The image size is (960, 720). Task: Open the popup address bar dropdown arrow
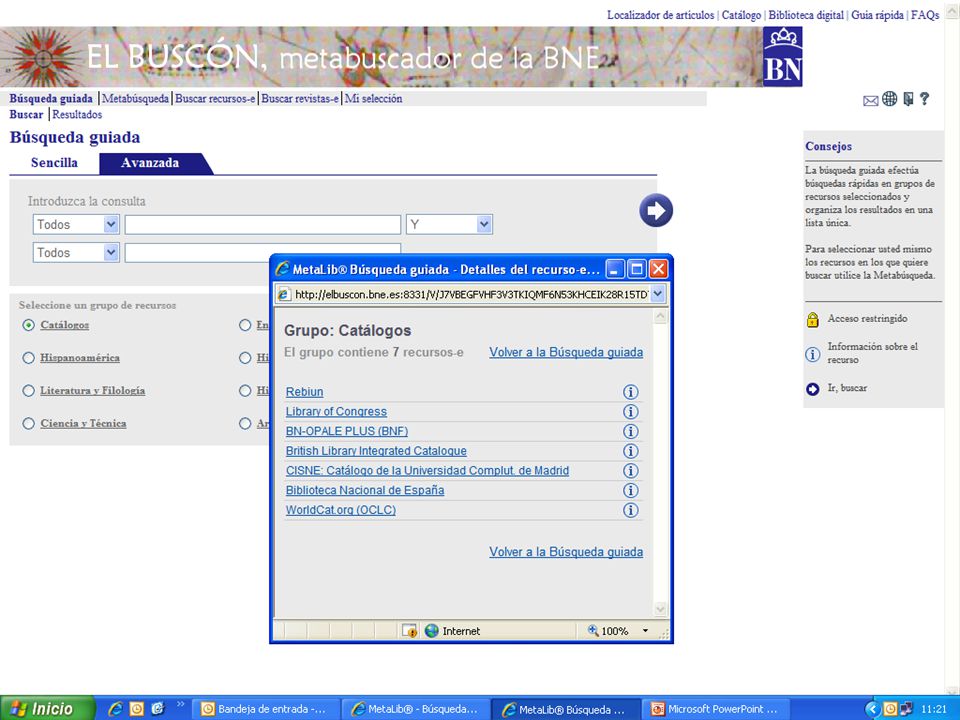tap(658, 294)
